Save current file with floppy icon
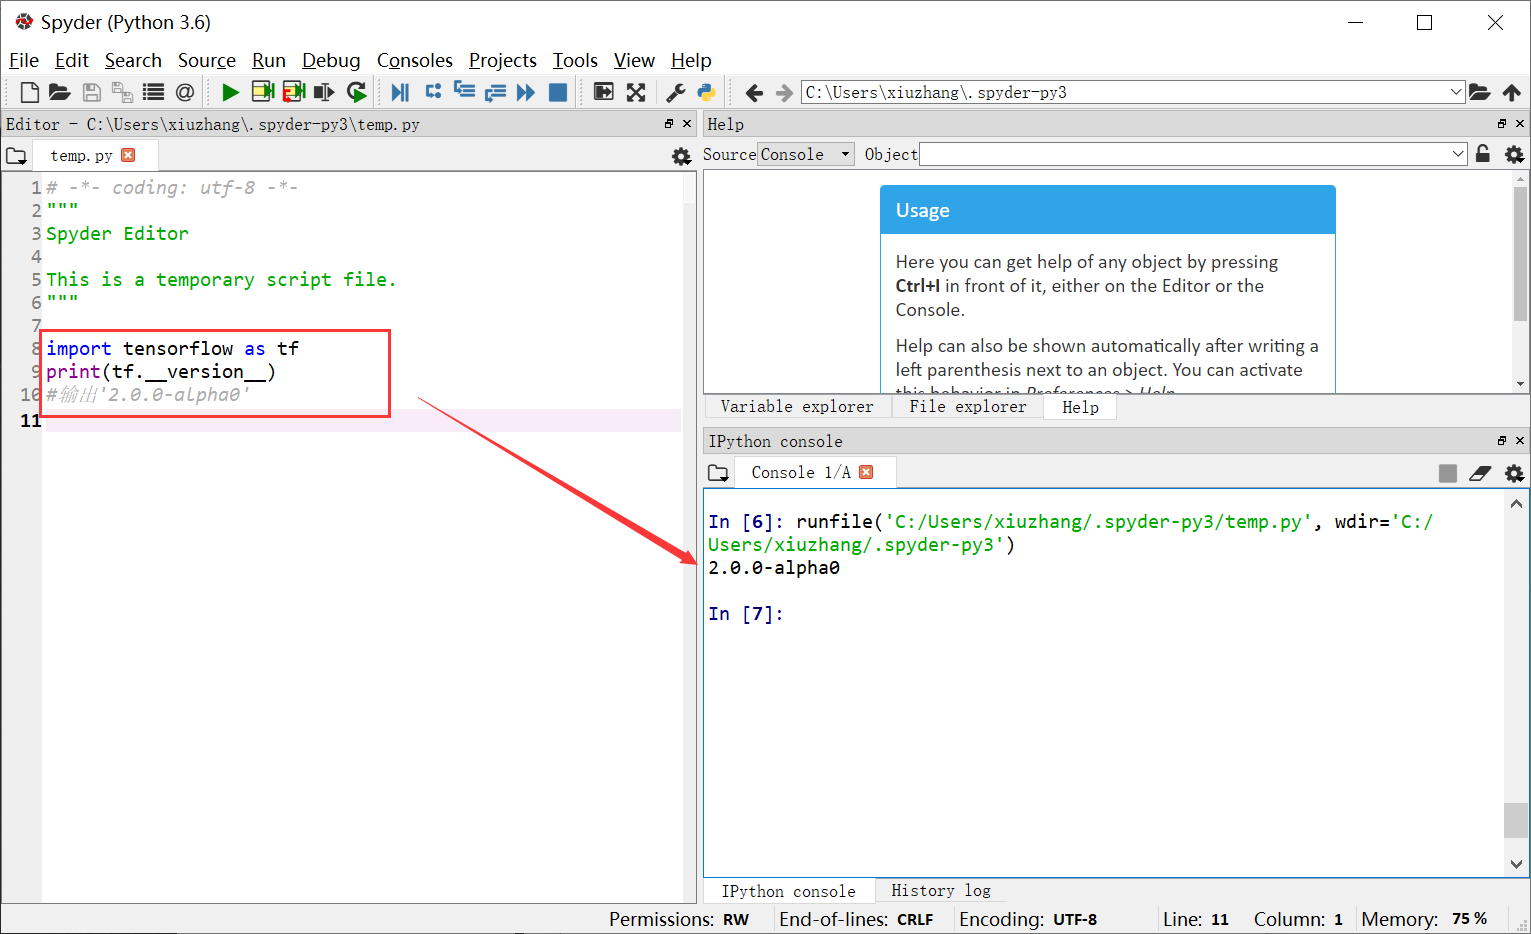 [91, 92]
